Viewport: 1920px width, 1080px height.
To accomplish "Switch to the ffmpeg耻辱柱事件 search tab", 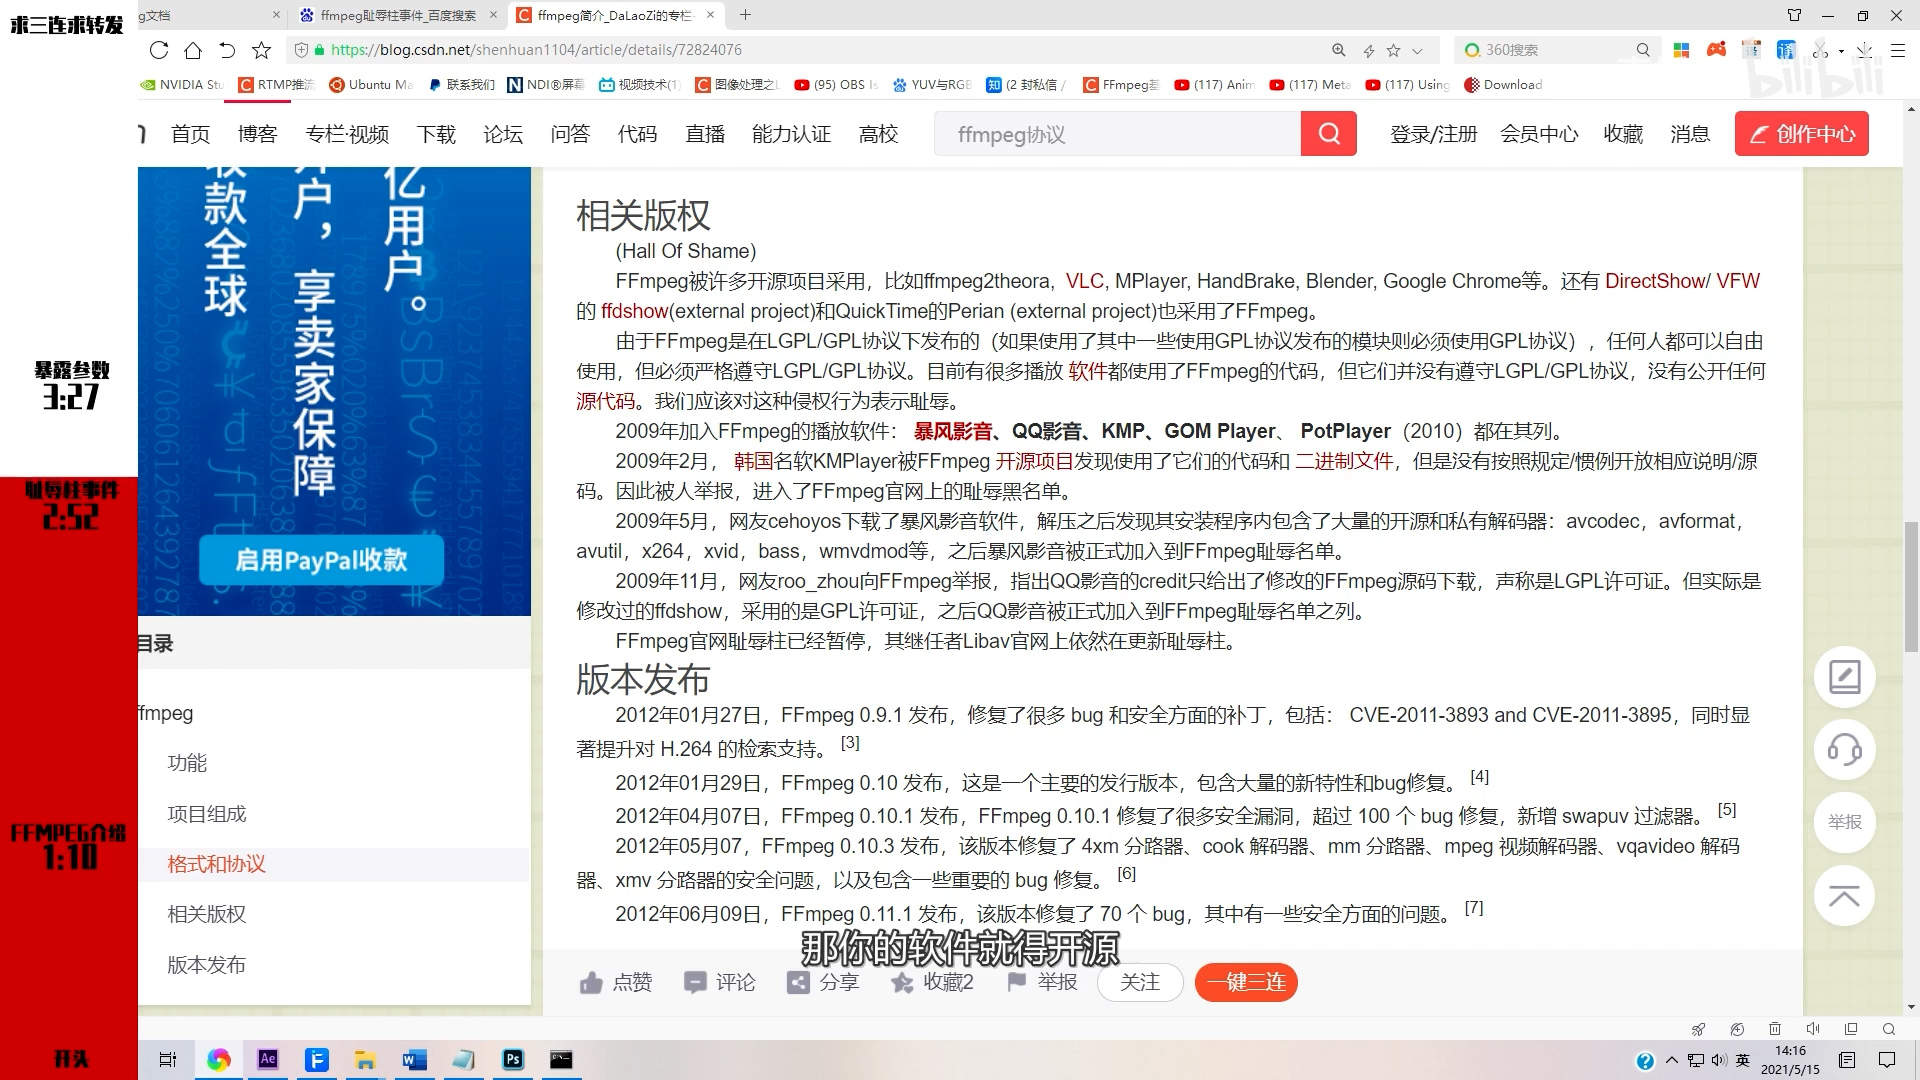I will coord(398,15).
